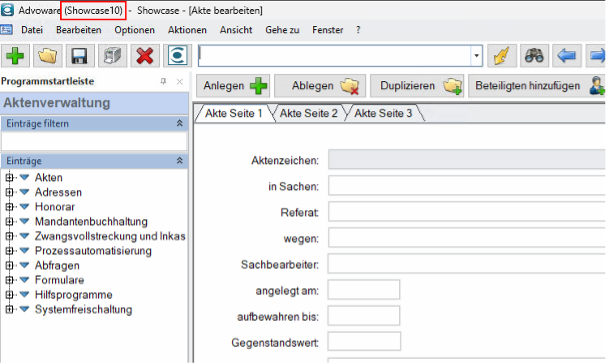Click the menu bar document icon left of Datei
606x364 pixels.
pos(6,30)
